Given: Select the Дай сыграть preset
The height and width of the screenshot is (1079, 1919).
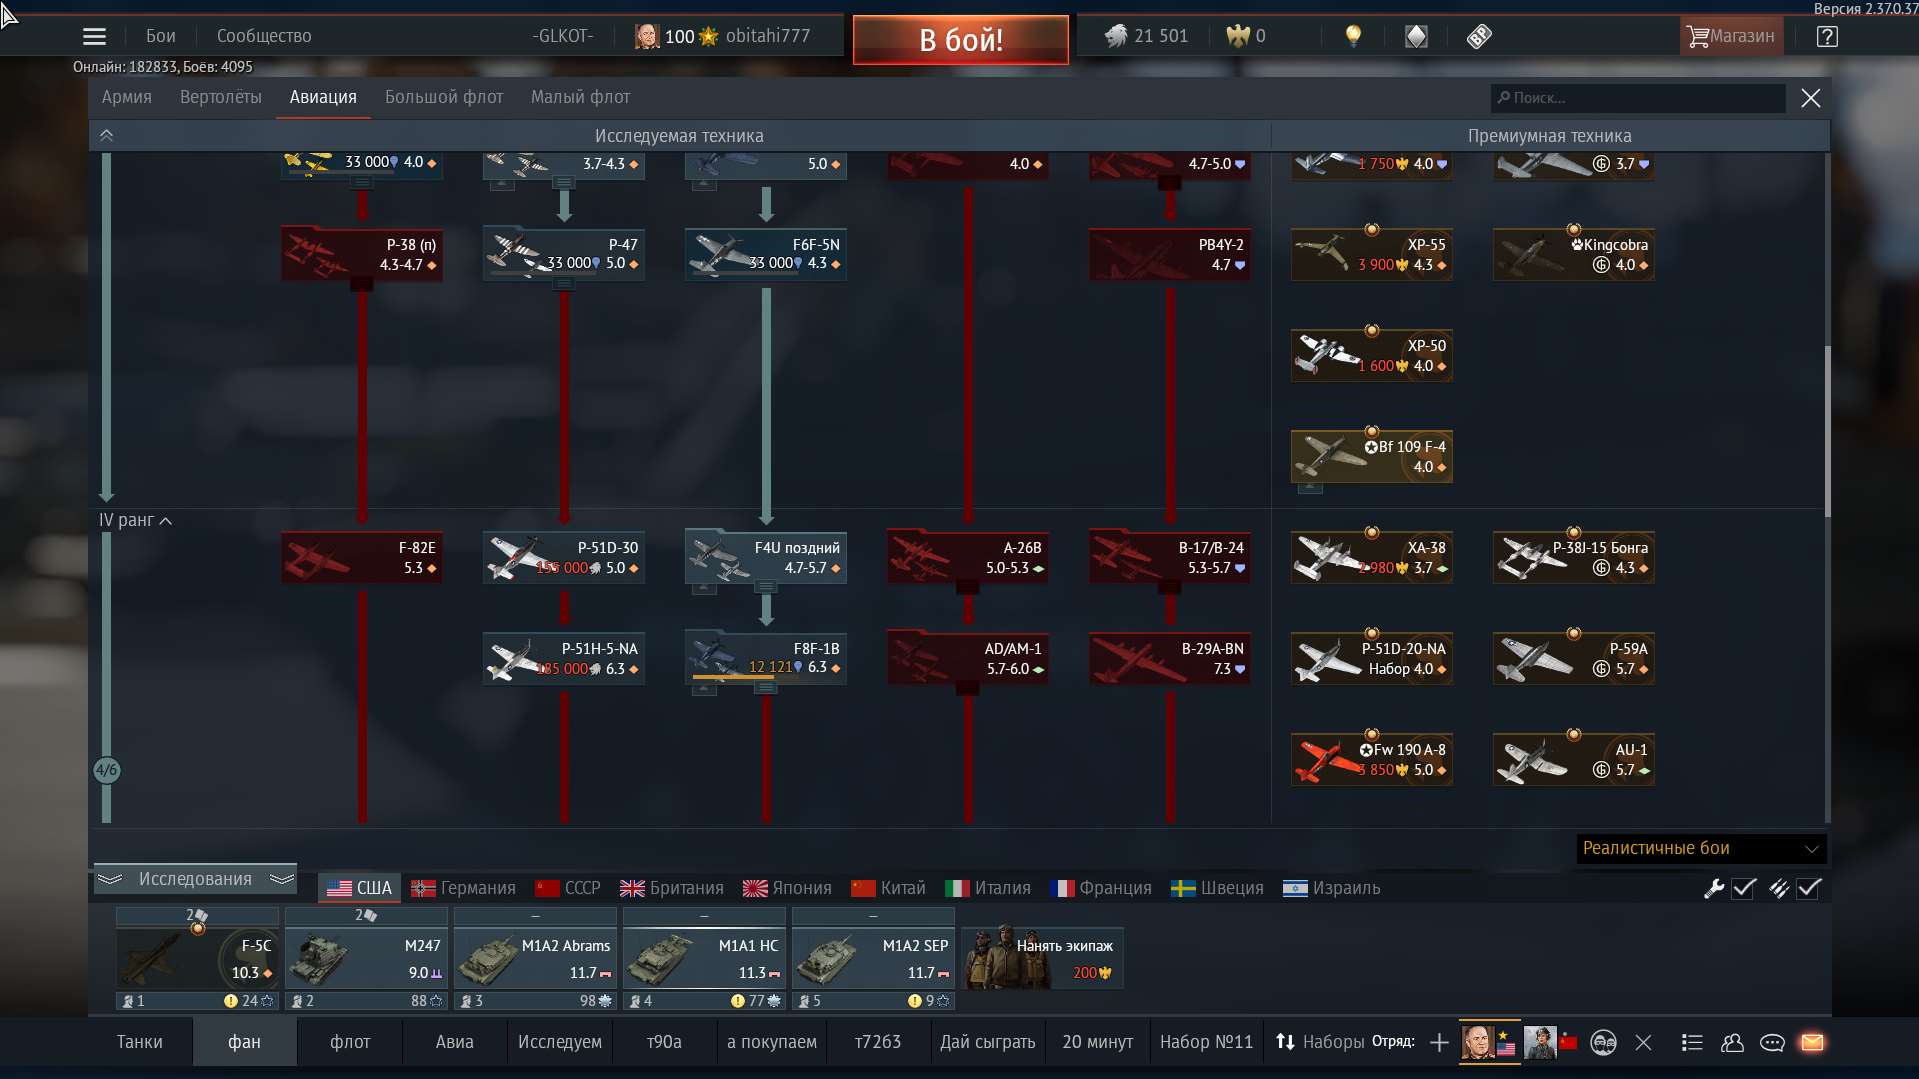Looking at the screenshot, I should click(987, 1042).
